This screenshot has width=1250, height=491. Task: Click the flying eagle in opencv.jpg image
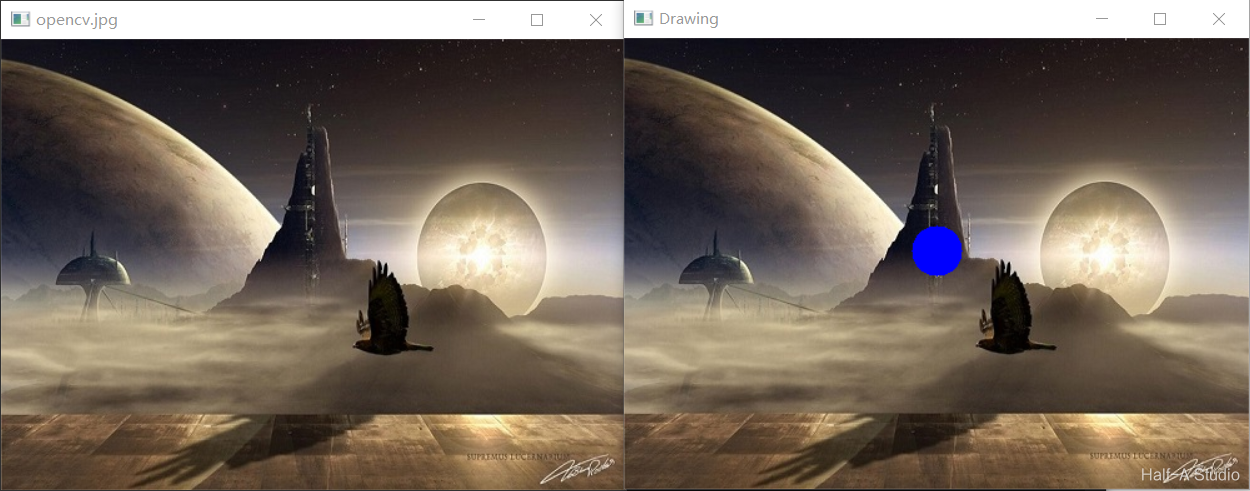point(393,309)
